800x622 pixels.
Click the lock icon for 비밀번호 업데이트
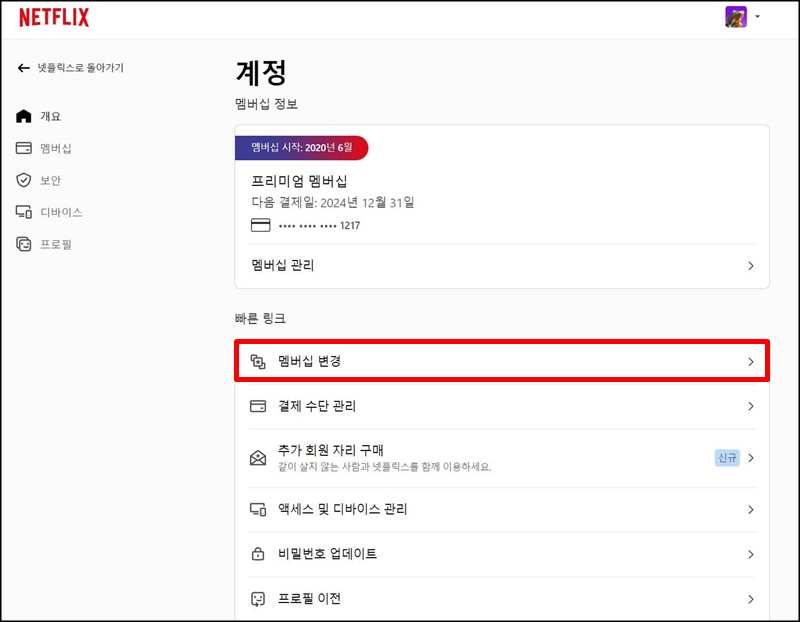(258, 554)
